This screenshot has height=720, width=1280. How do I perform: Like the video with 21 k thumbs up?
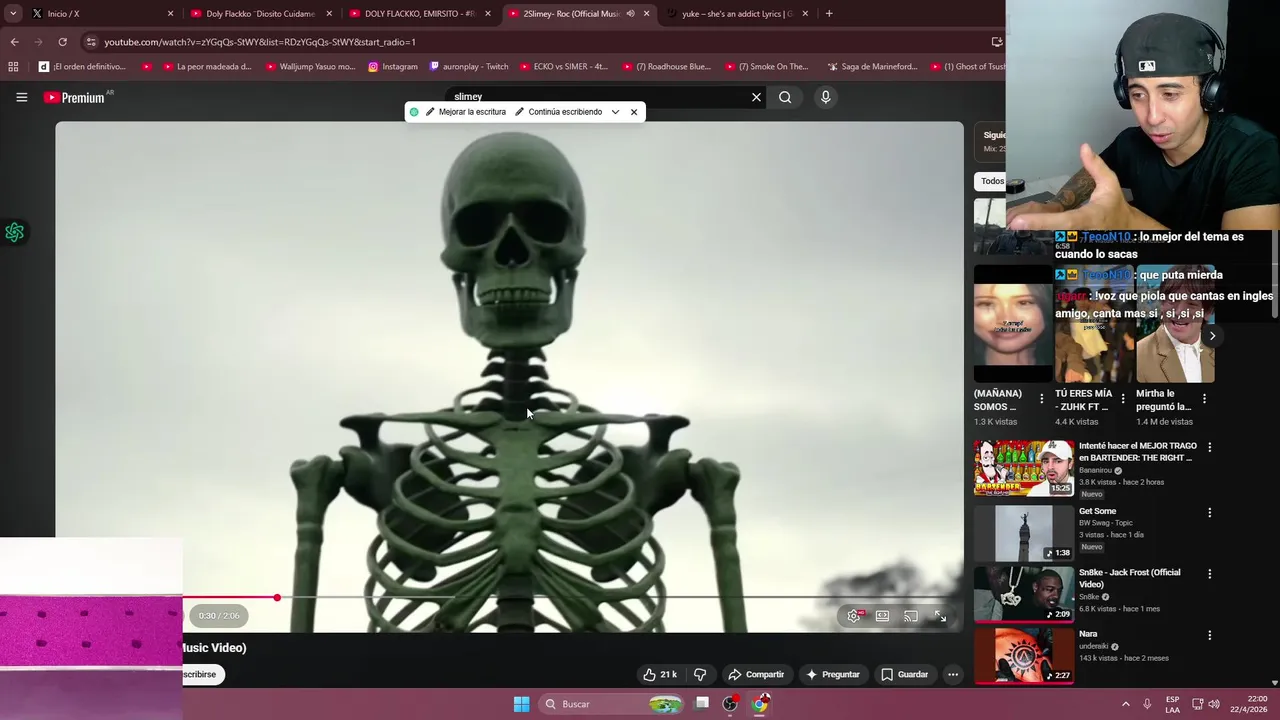[660, 674]
